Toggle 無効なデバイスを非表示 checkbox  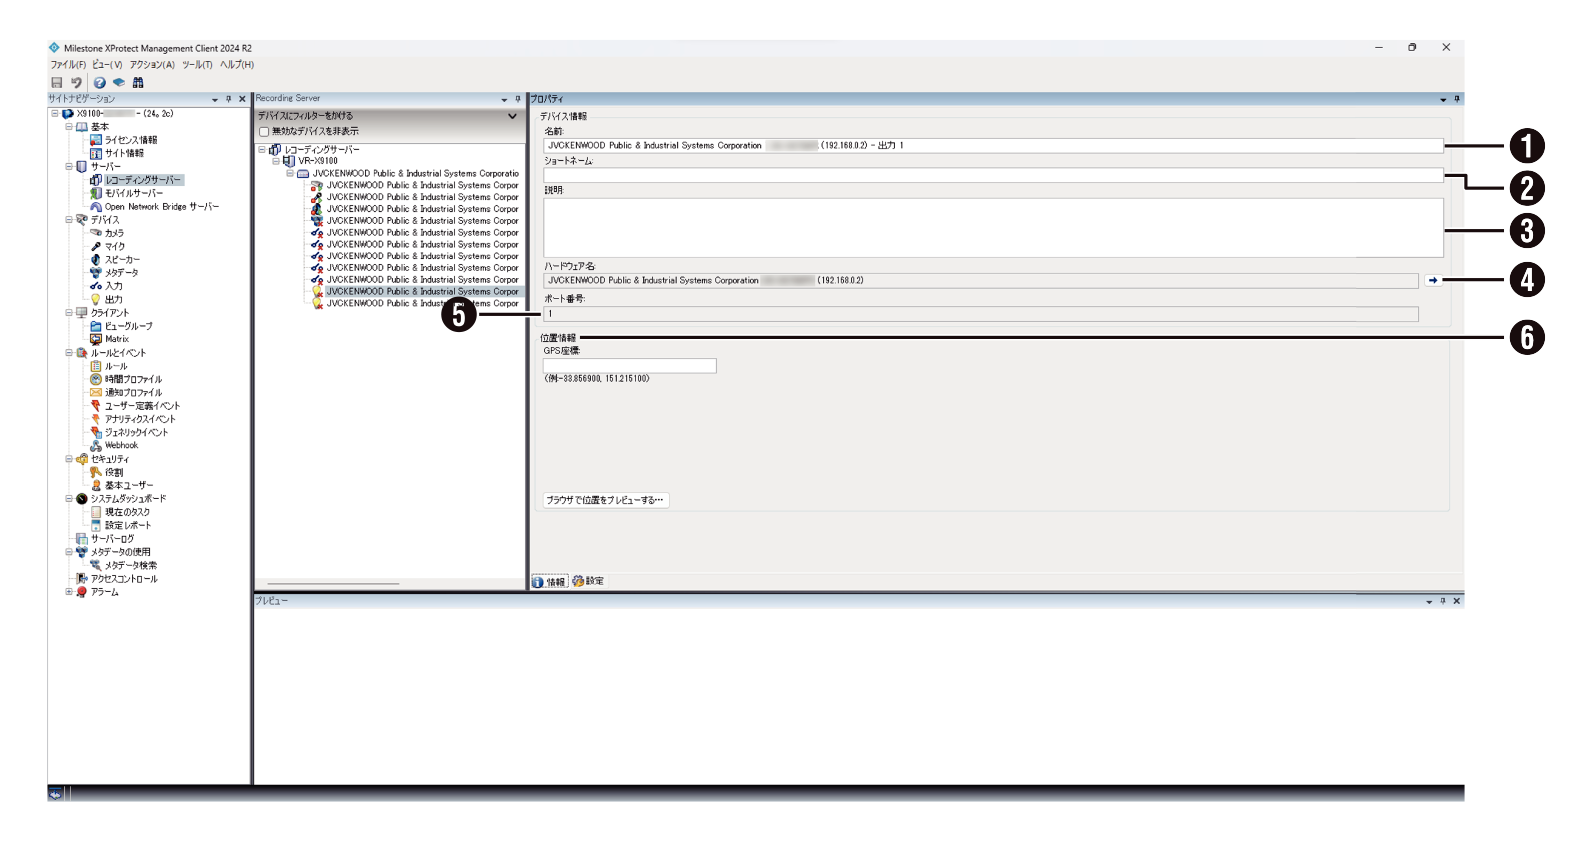[264, 131]
